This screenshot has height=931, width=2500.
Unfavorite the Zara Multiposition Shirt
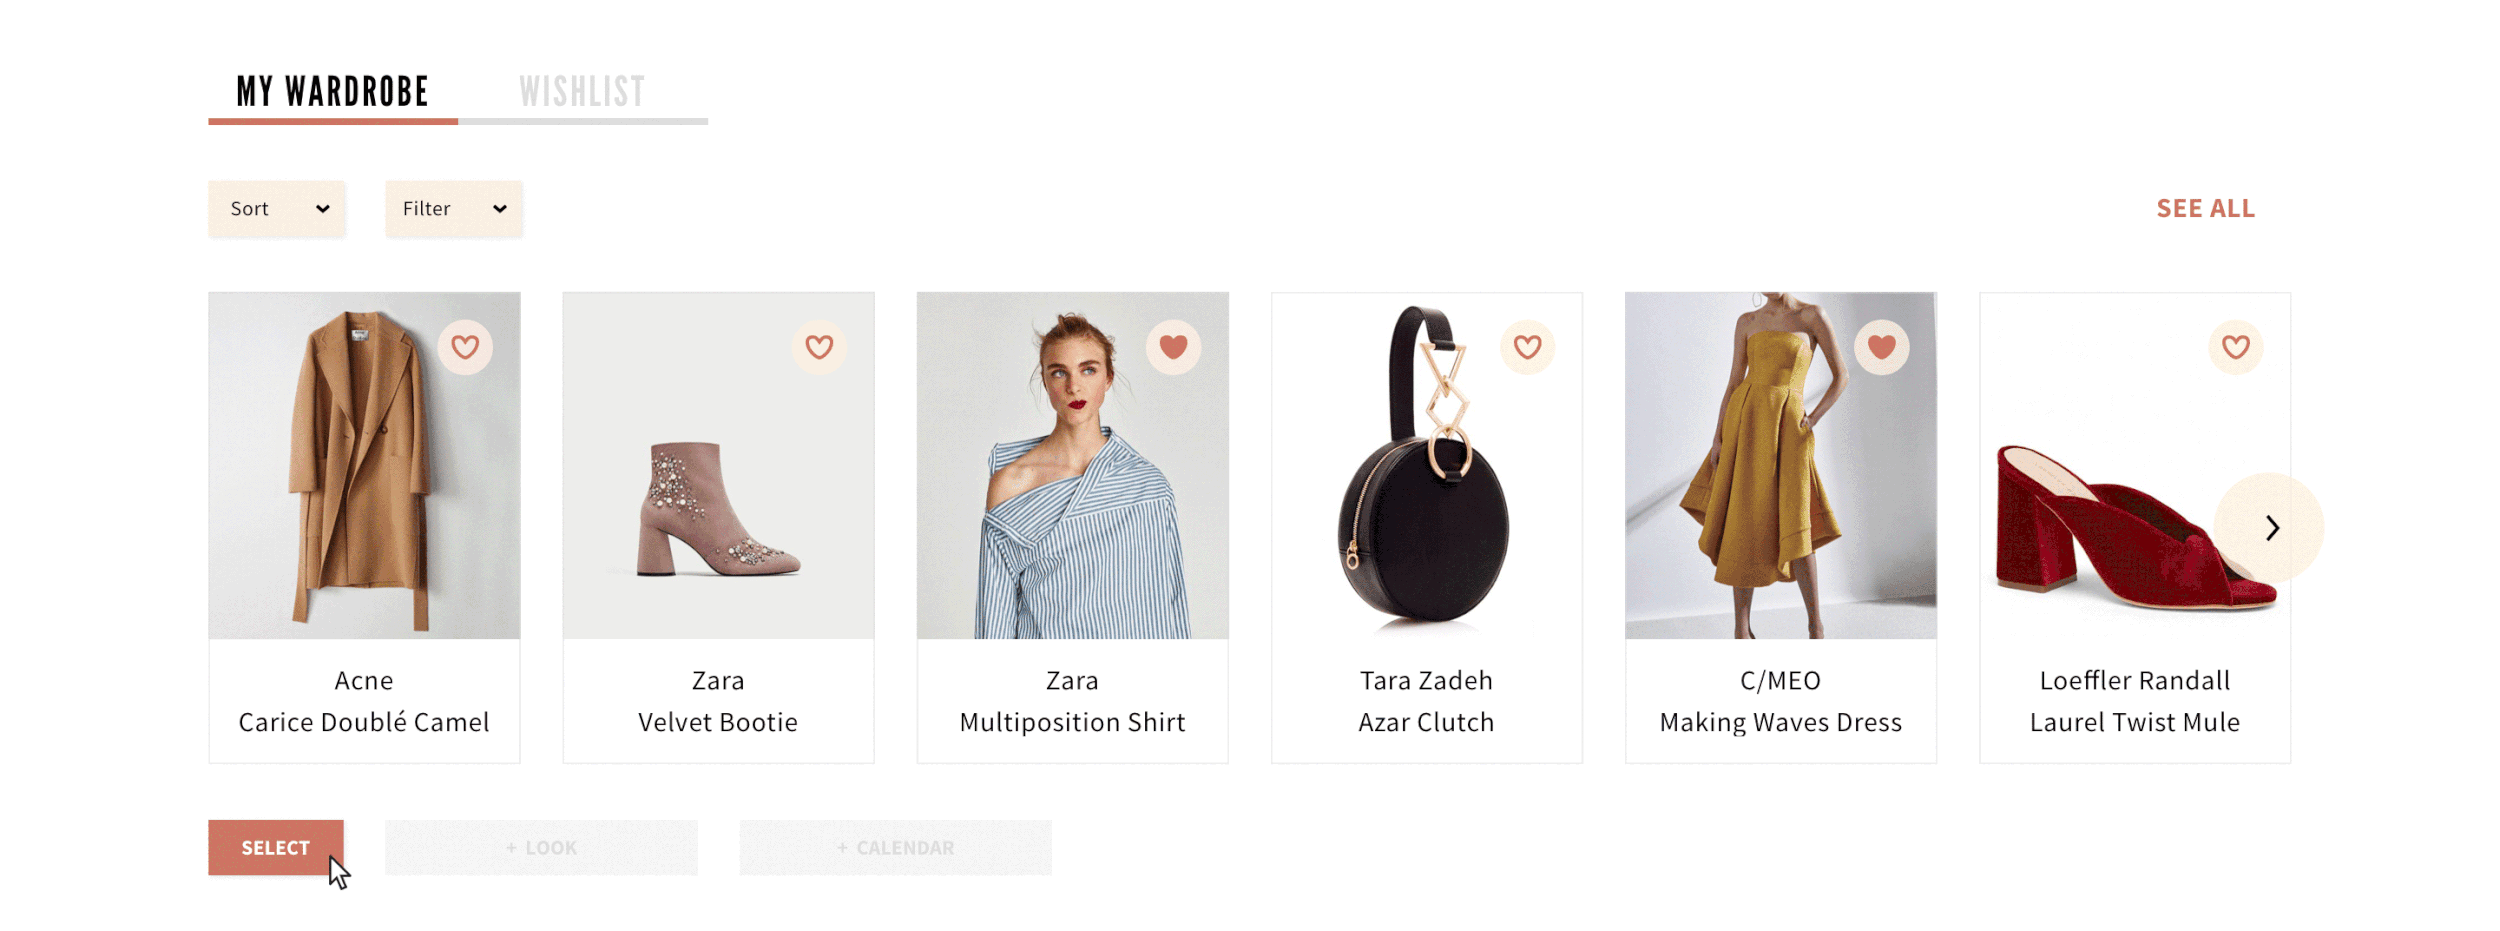(x=1173, y=347)
